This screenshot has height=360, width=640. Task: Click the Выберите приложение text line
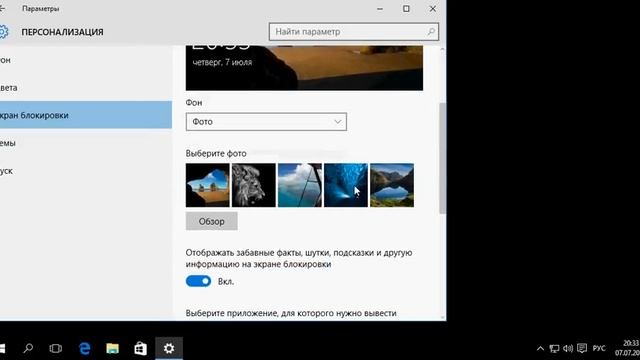(291, 313)
